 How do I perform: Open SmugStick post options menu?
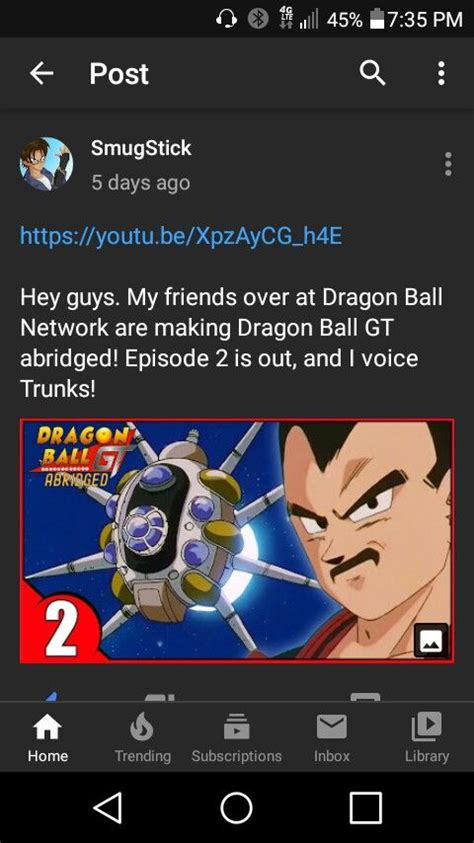point(448,164)
